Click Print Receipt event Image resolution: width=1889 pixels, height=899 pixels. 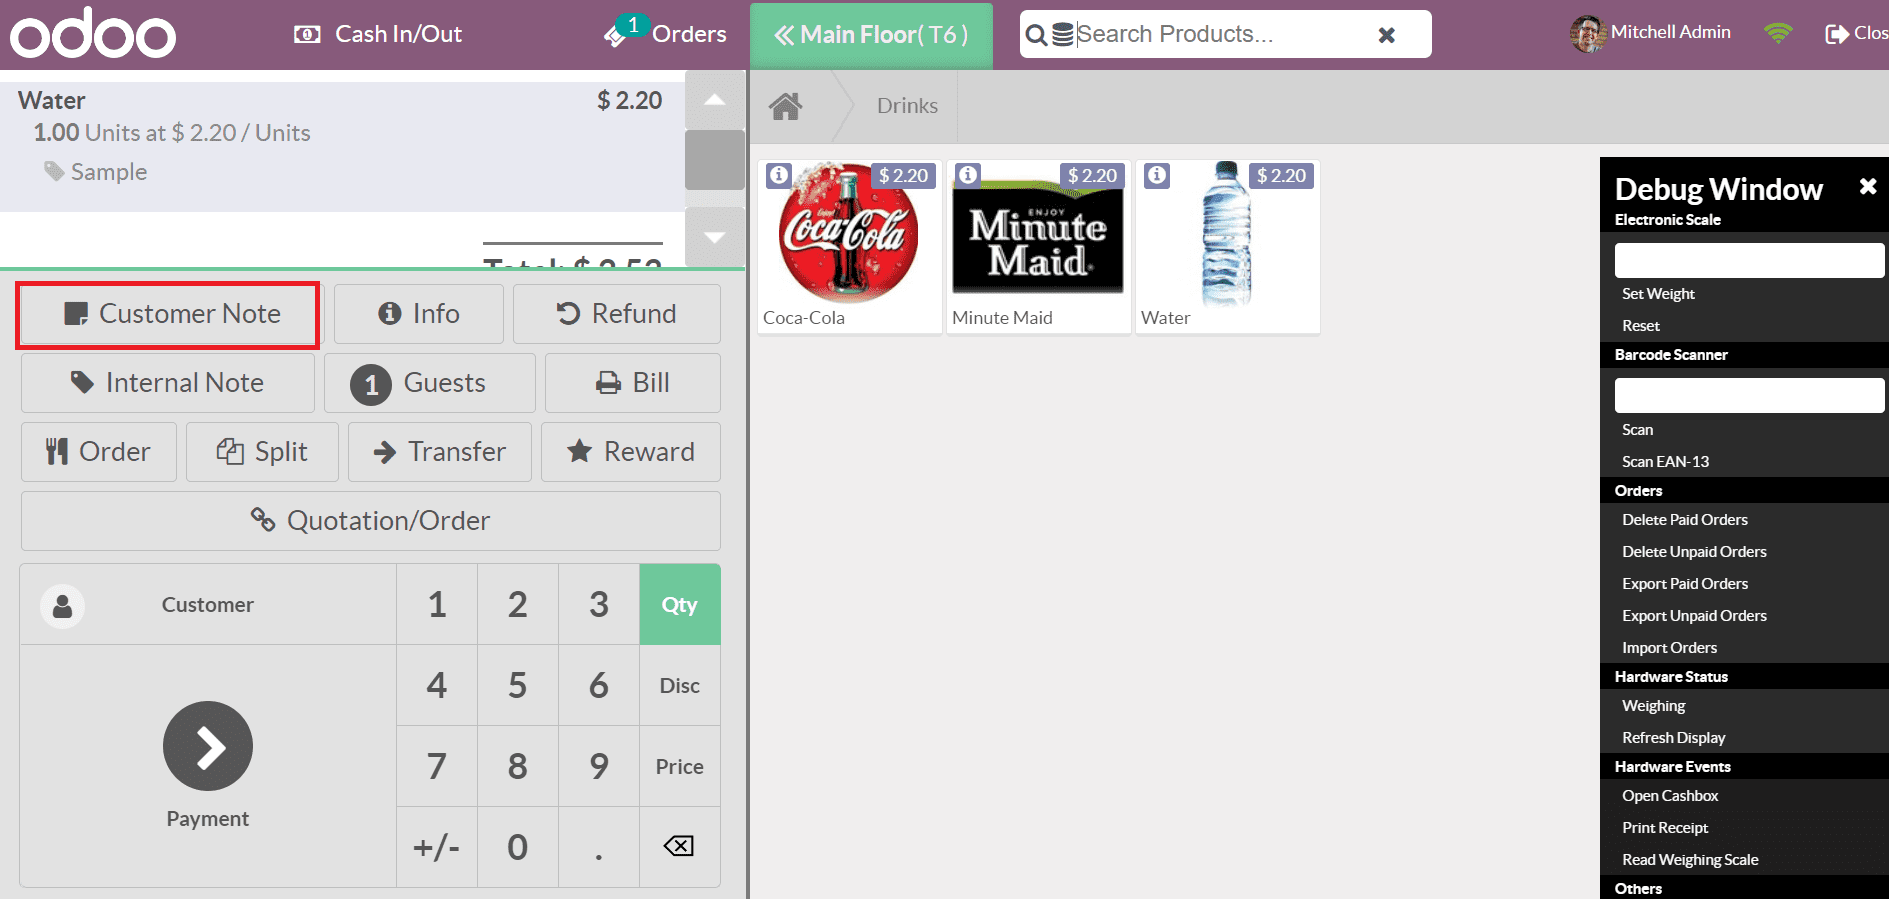[1665, 828]
